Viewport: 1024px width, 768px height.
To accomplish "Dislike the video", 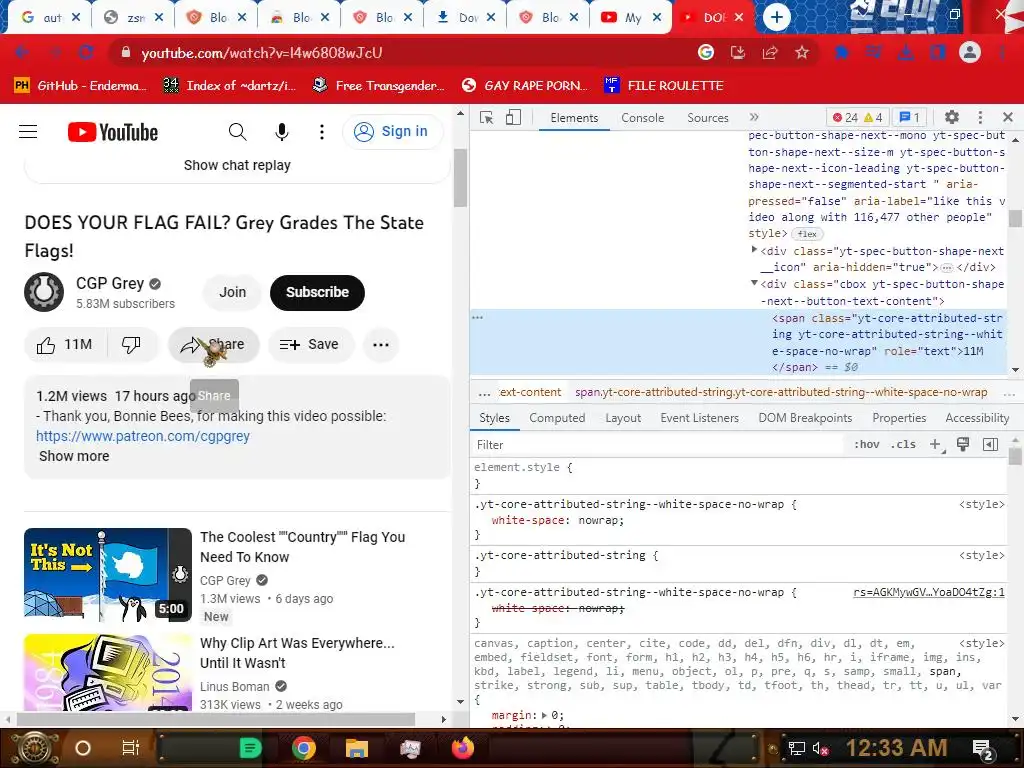I will coord(131,345).
